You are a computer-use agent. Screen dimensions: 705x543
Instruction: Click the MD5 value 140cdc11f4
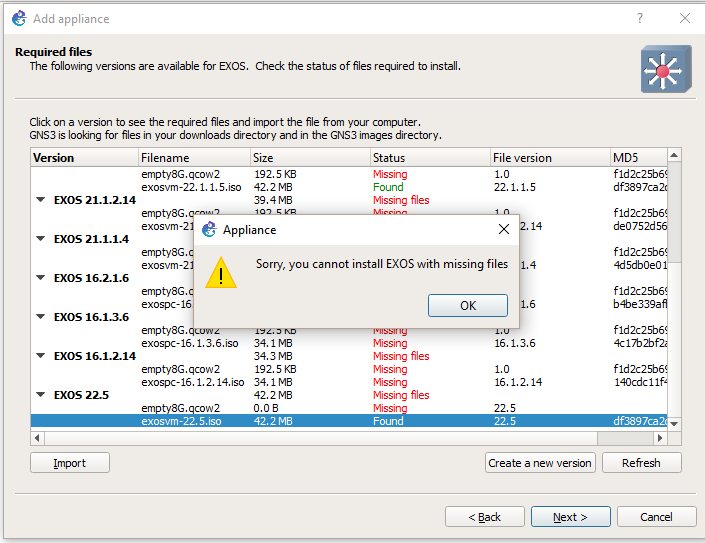640,382
